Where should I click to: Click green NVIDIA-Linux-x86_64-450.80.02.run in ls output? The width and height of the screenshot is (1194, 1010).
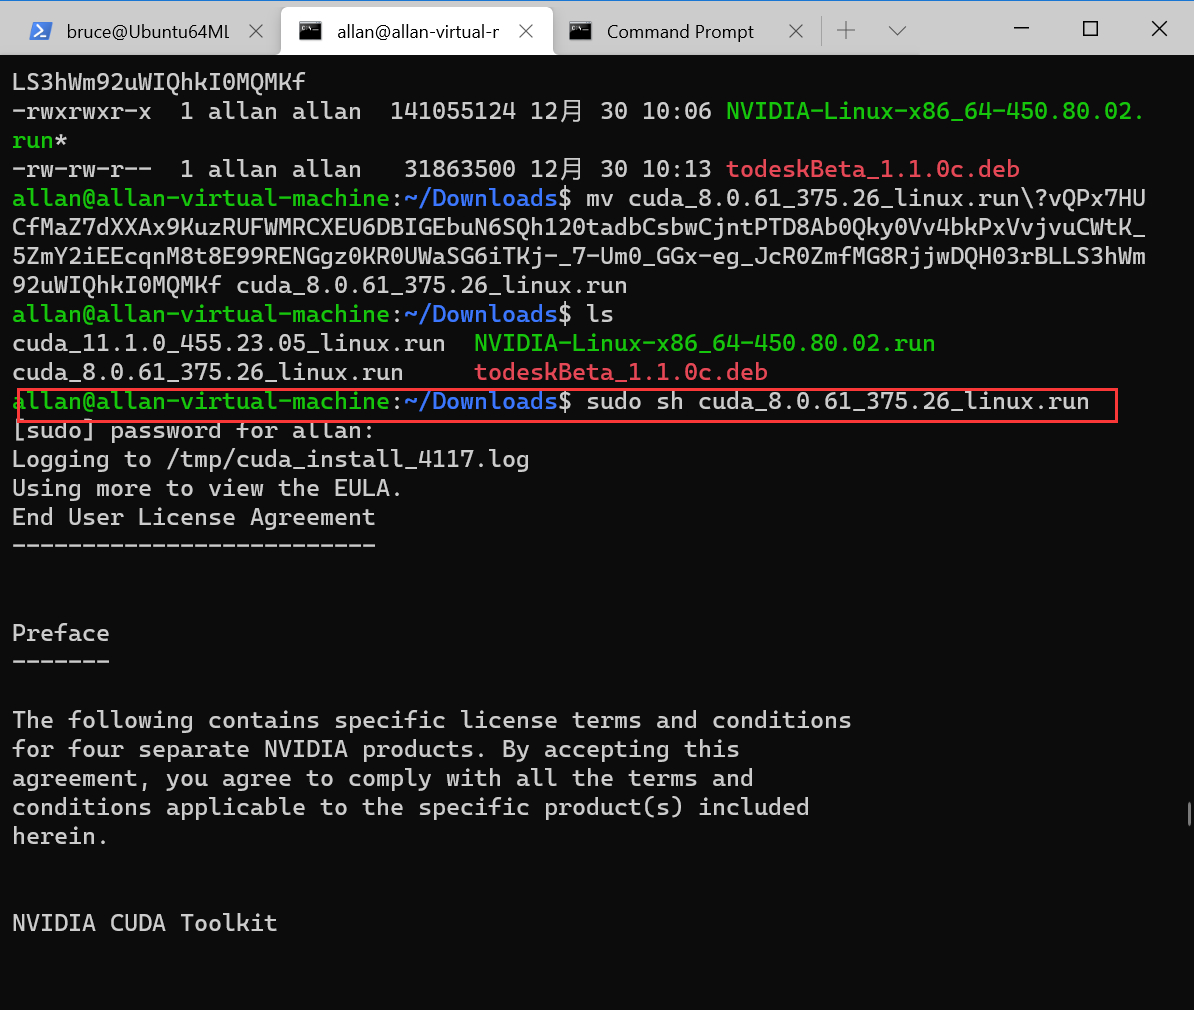point(704,344)
